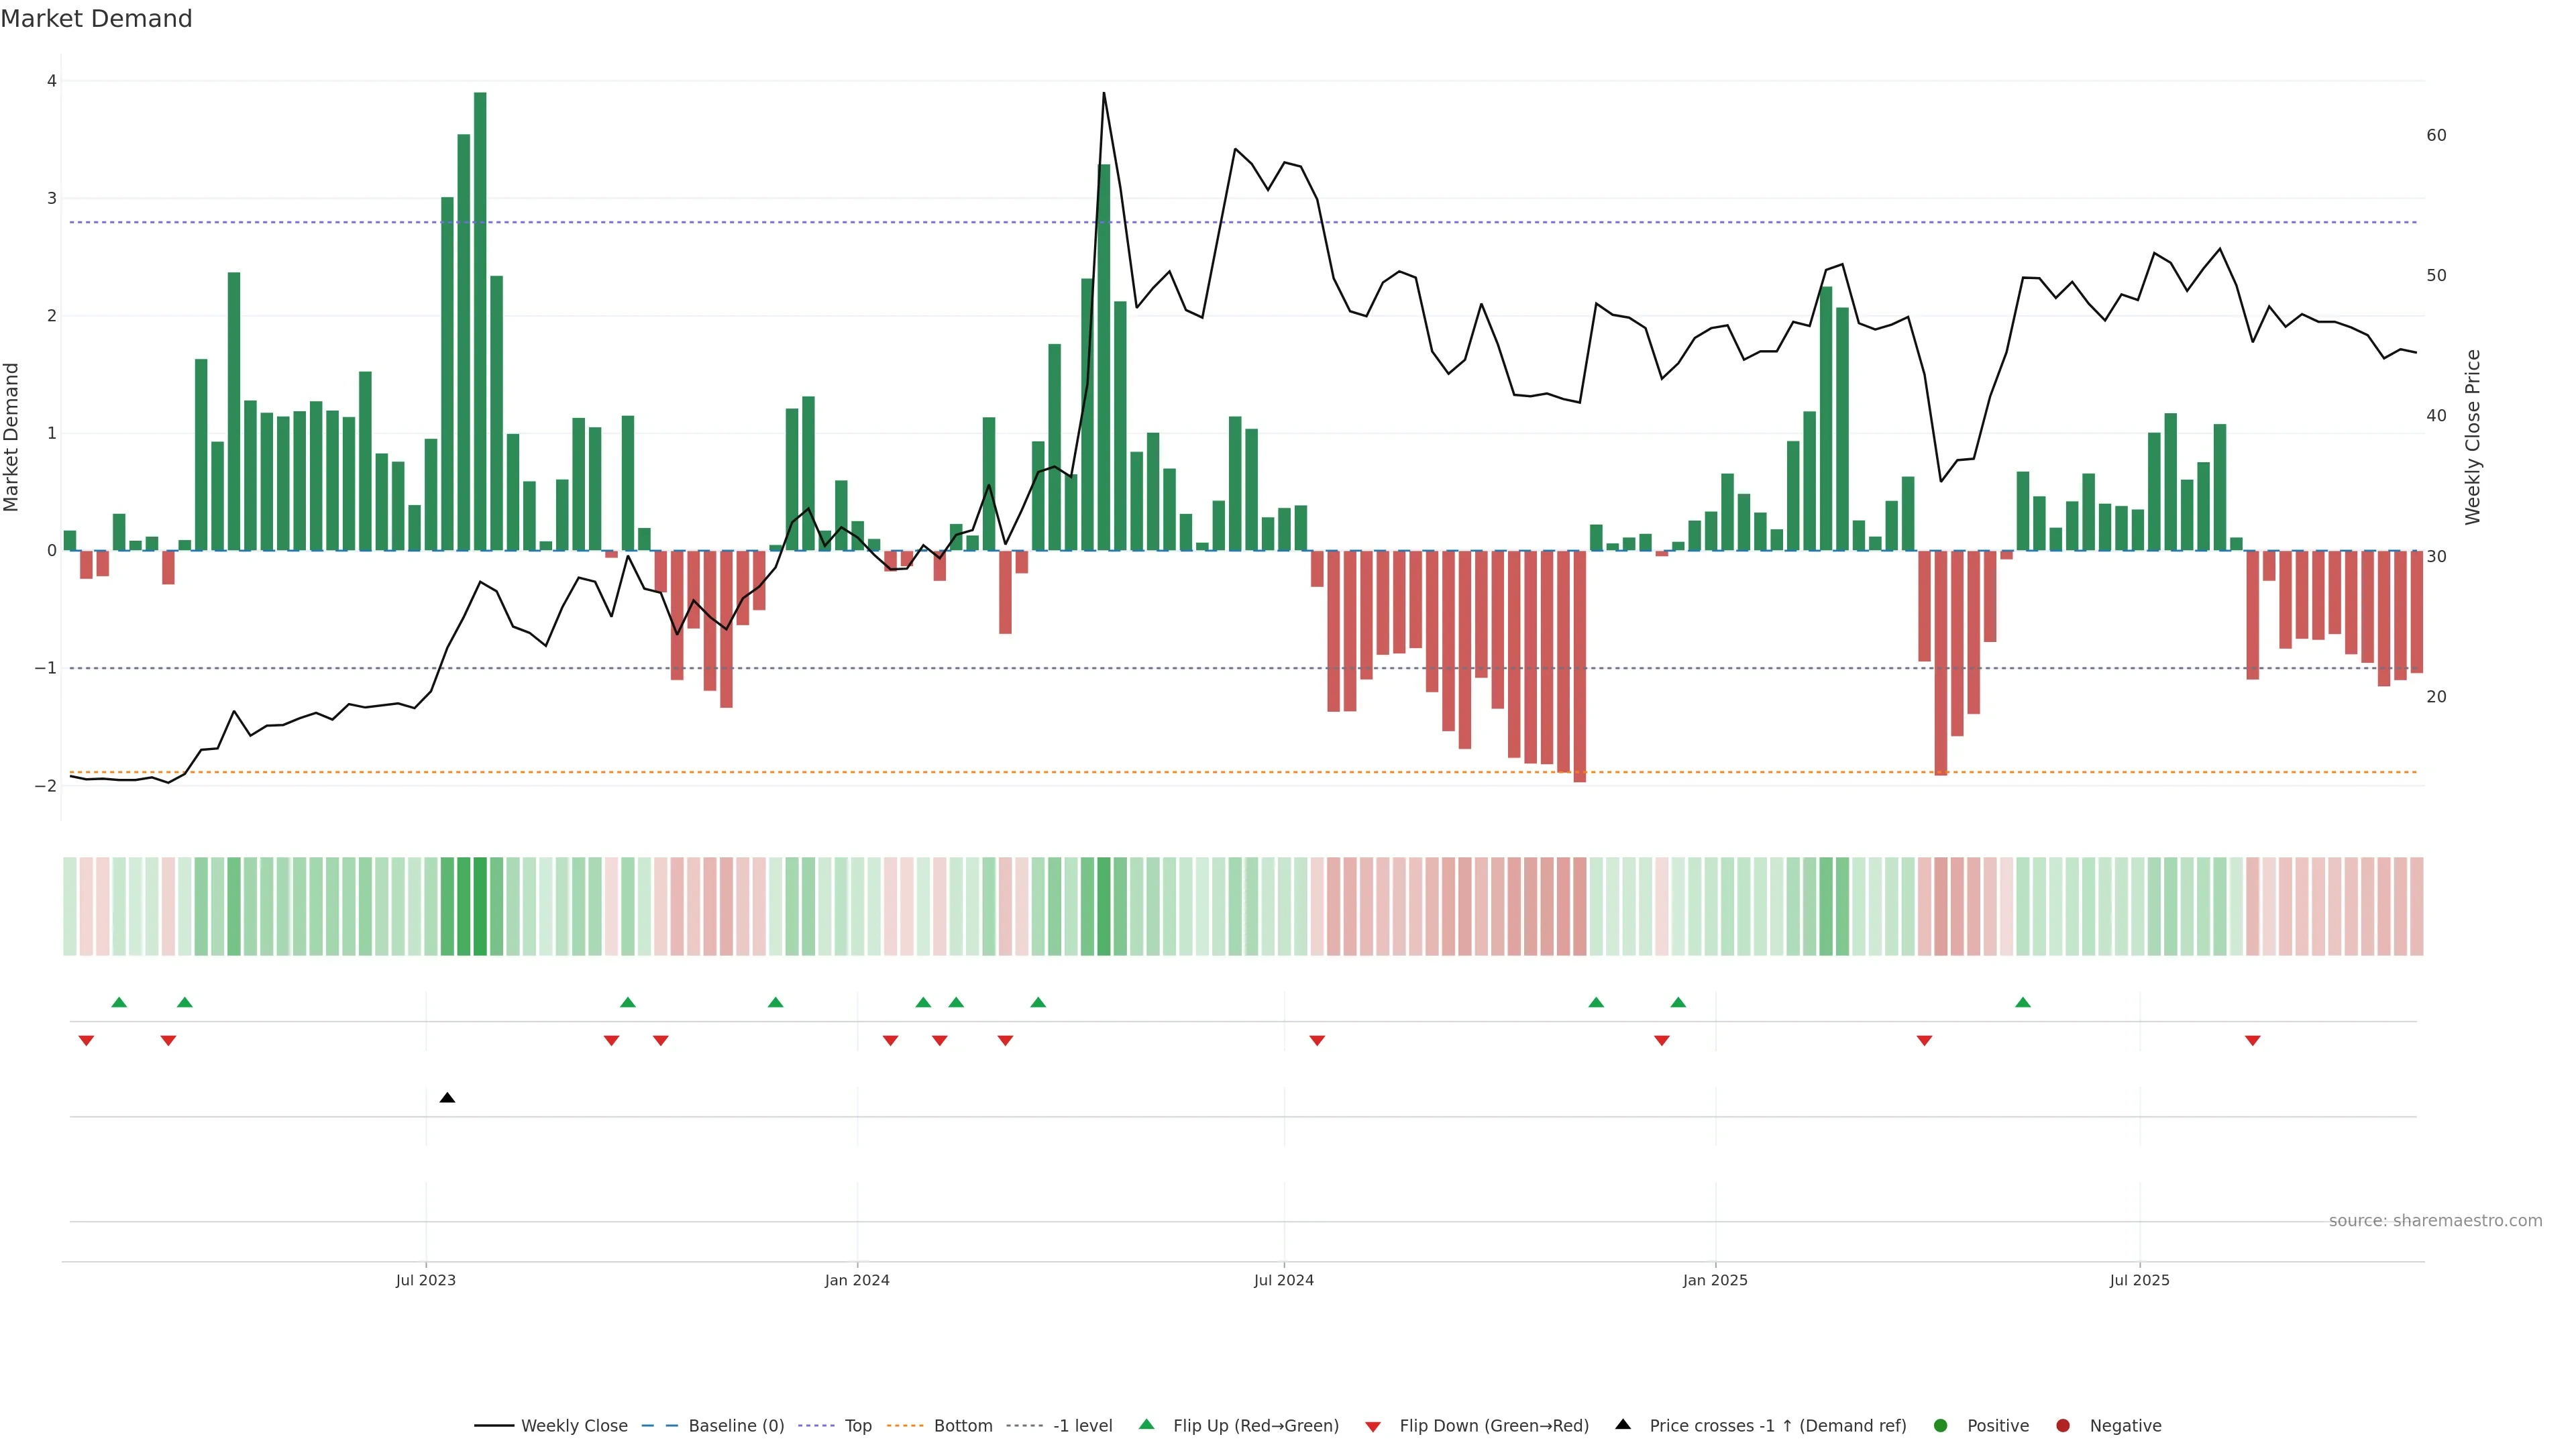The width and height of the screenshot is (2576, 1449).
Task: Toggle Flip Up (Red→Green) legend entry
Action: coord(1255,1426)
